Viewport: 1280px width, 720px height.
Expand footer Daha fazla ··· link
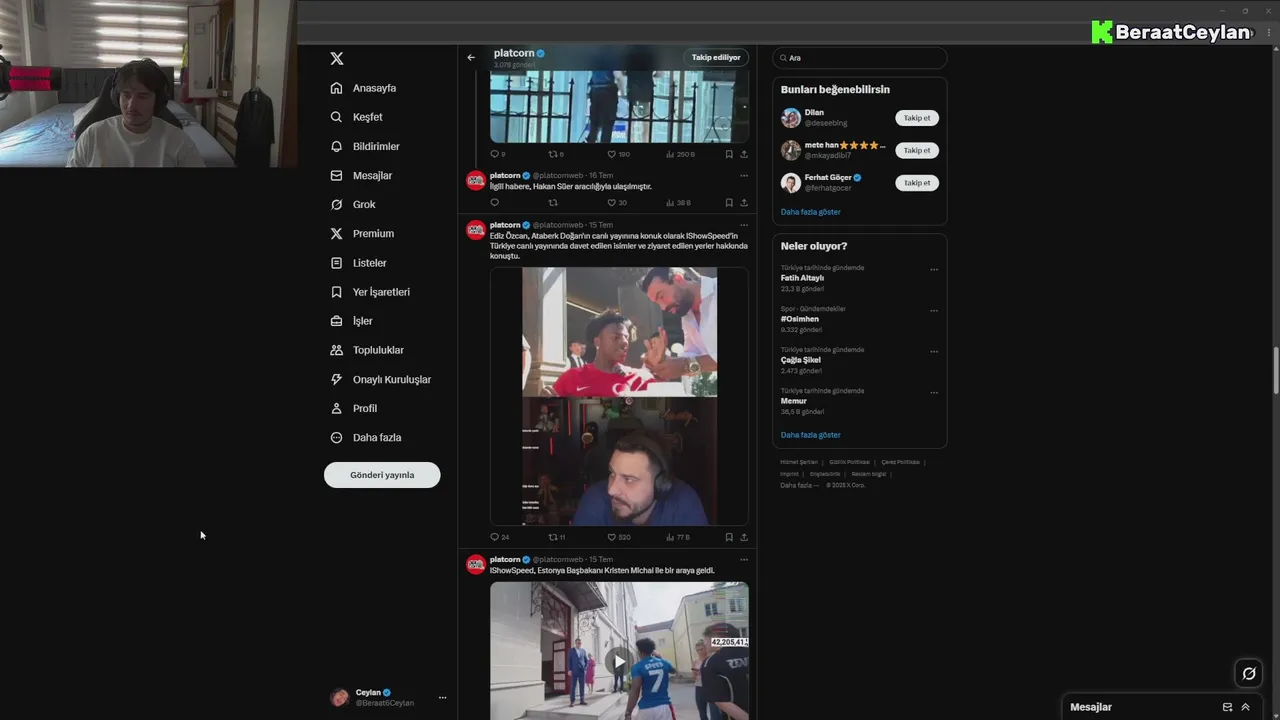(799, 485)
